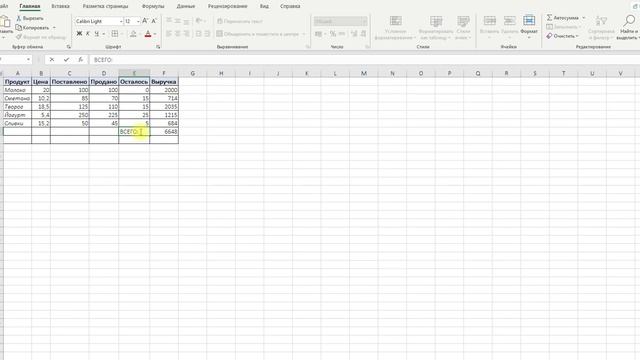The width and height of the screenshot is (640, 360).
Task: Toggle bold Ж formatting
Action: (x=79, y=33)
